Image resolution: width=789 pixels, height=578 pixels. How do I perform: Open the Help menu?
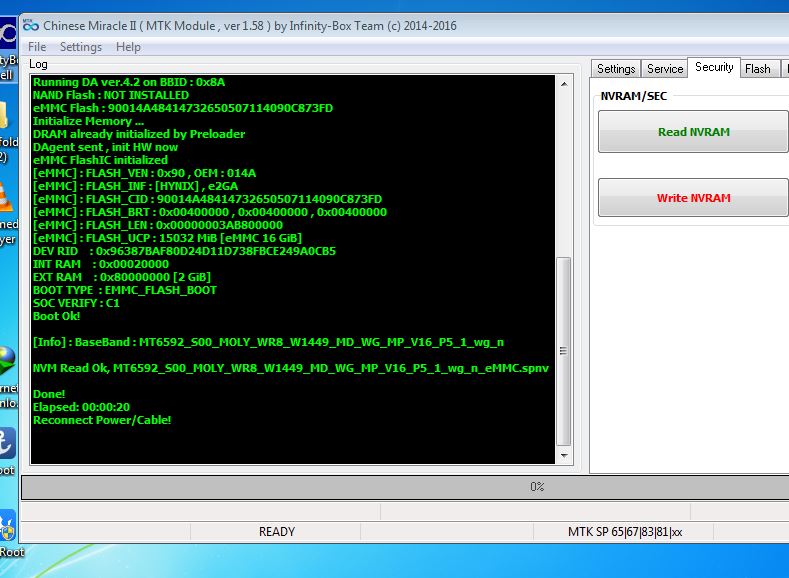point(128,47)
